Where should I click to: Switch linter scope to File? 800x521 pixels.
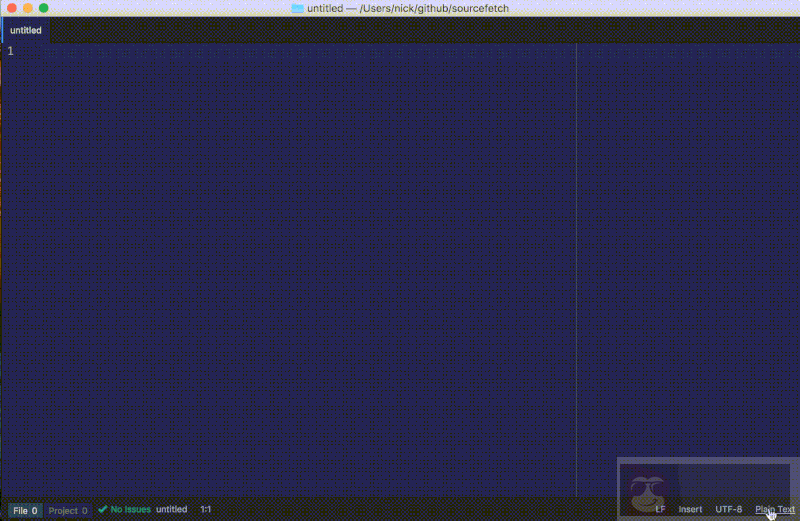pos(25,510)
